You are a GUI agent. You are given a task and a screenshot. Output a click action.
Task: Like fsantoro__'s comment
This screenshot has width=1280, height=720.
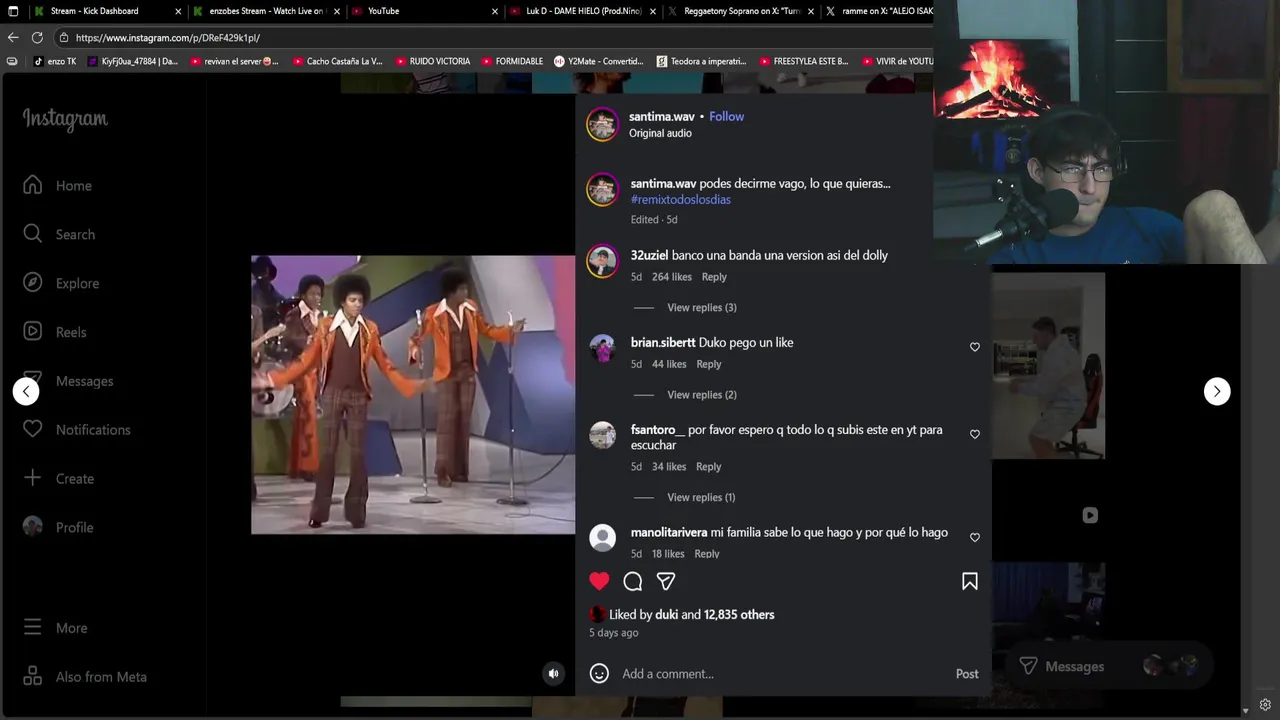pyautogui.click(x=975, y=434)
